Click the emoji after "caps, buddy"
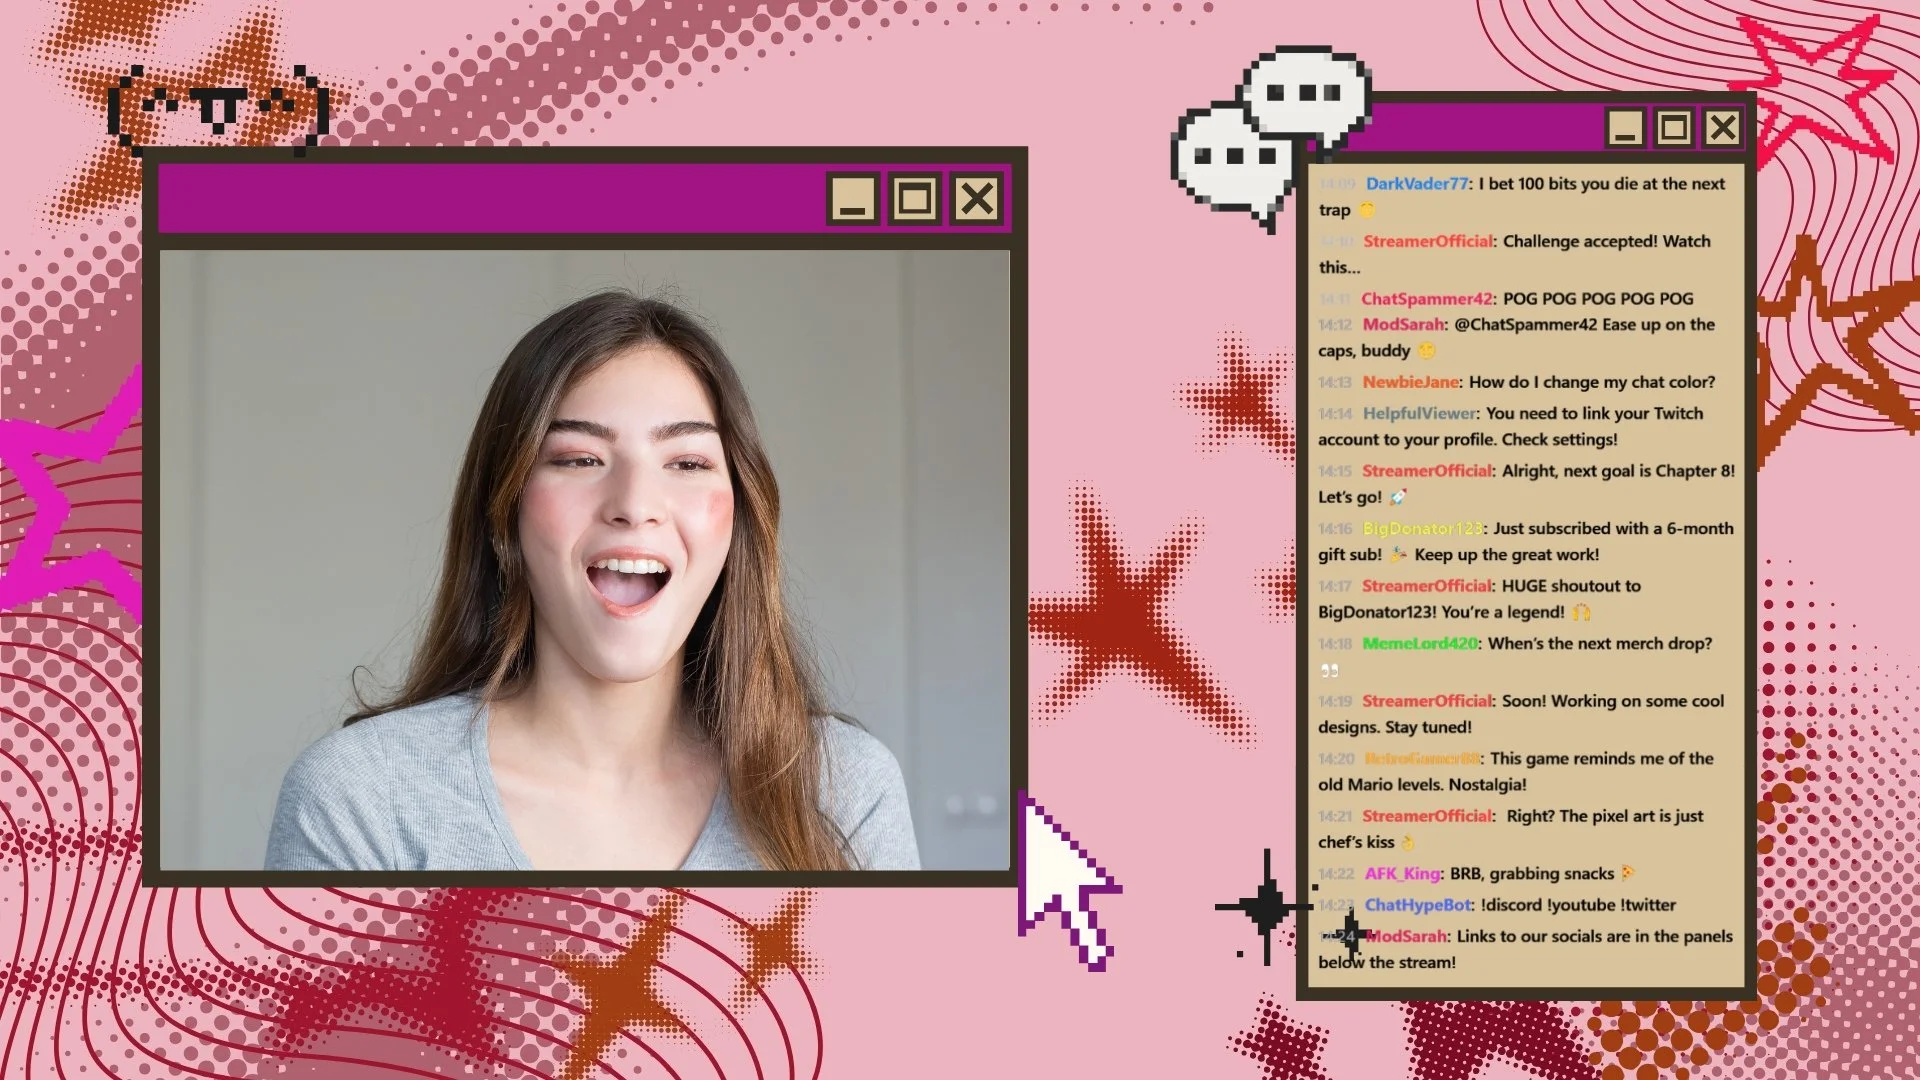Image resolution: width=1920 pixels, height=1080 pixels. [1427, 351]
